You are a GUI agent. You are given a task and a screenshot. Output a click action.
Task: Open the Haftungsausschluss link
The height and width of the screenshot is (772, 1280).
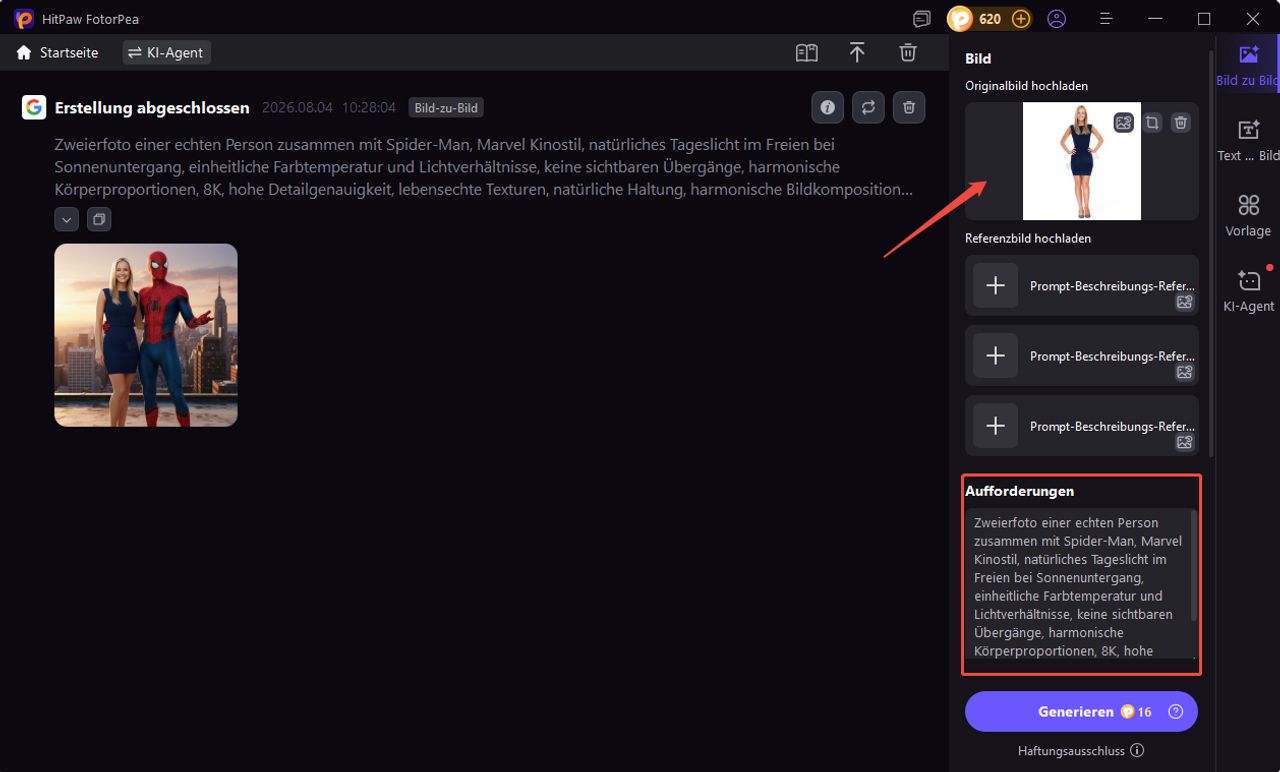coord(1071,750)
